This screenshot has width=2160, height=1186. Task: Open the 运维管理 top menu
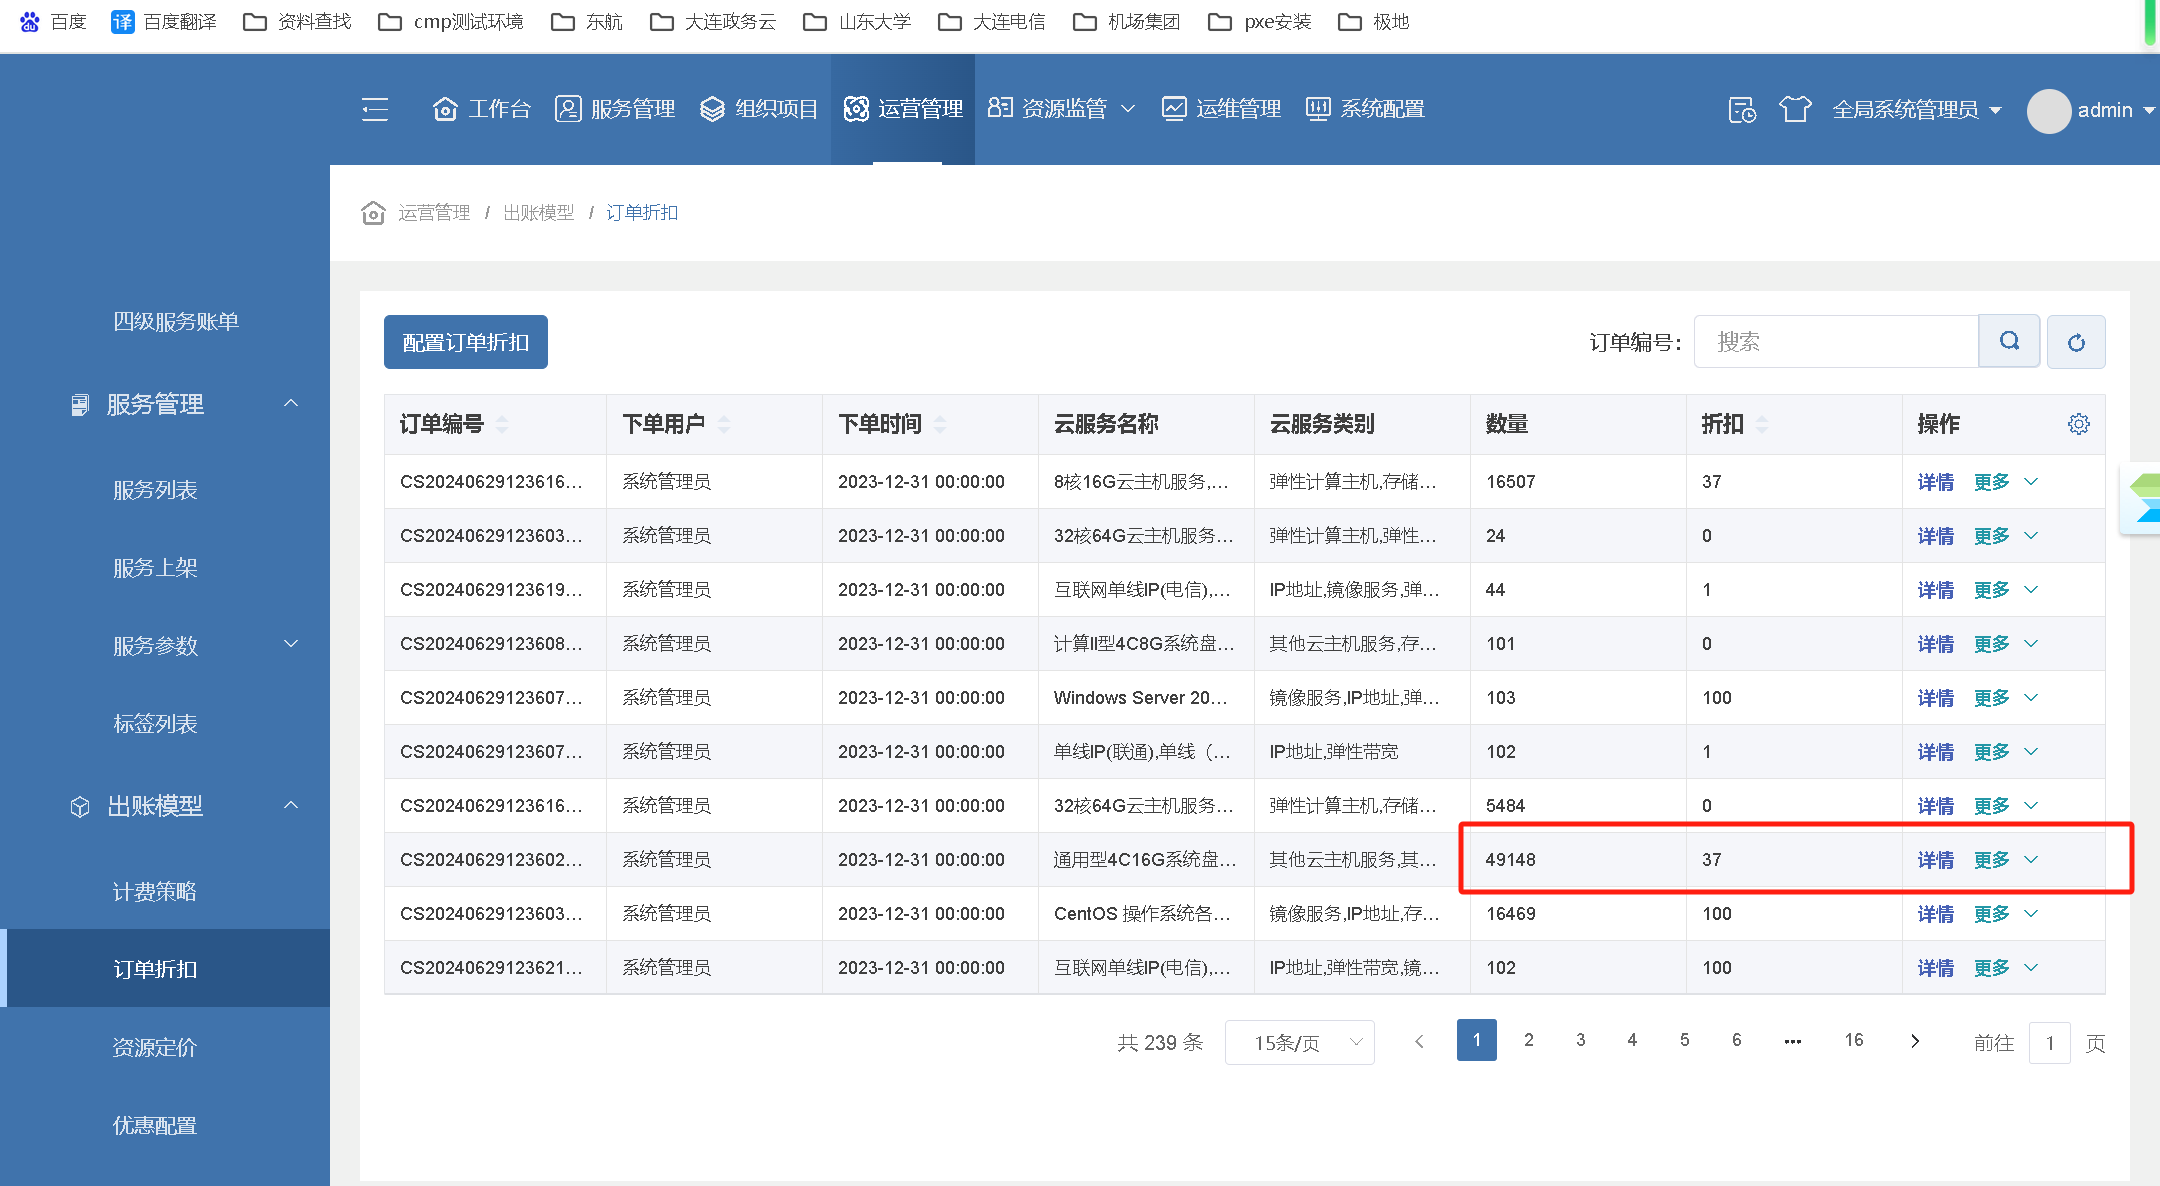pos(1221,109)
